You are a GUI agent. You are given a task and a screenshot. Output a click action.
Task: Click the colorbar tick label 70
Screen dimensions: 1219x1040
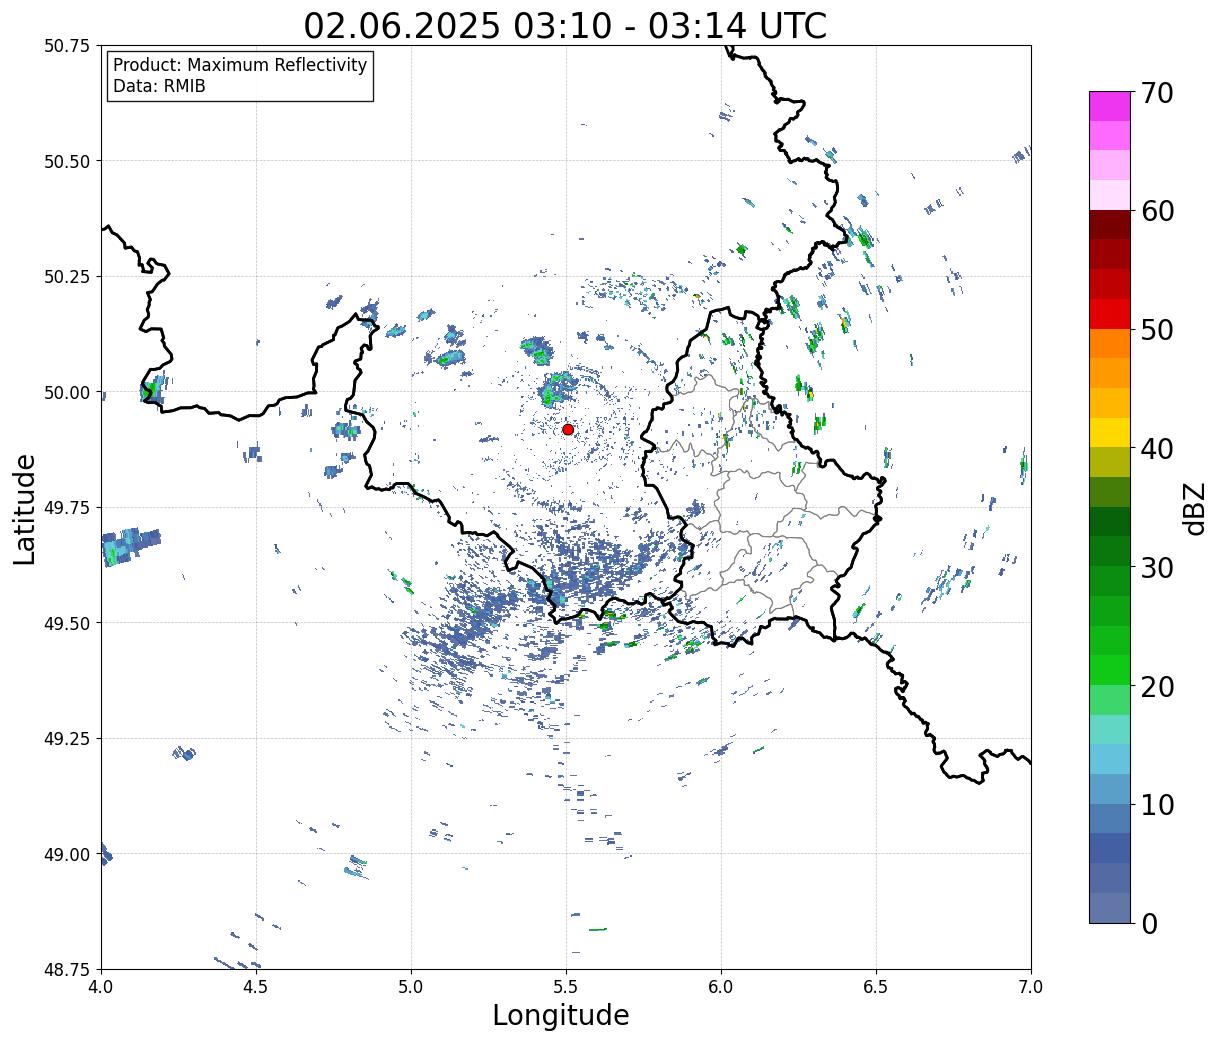click(x=1156, y=92)
